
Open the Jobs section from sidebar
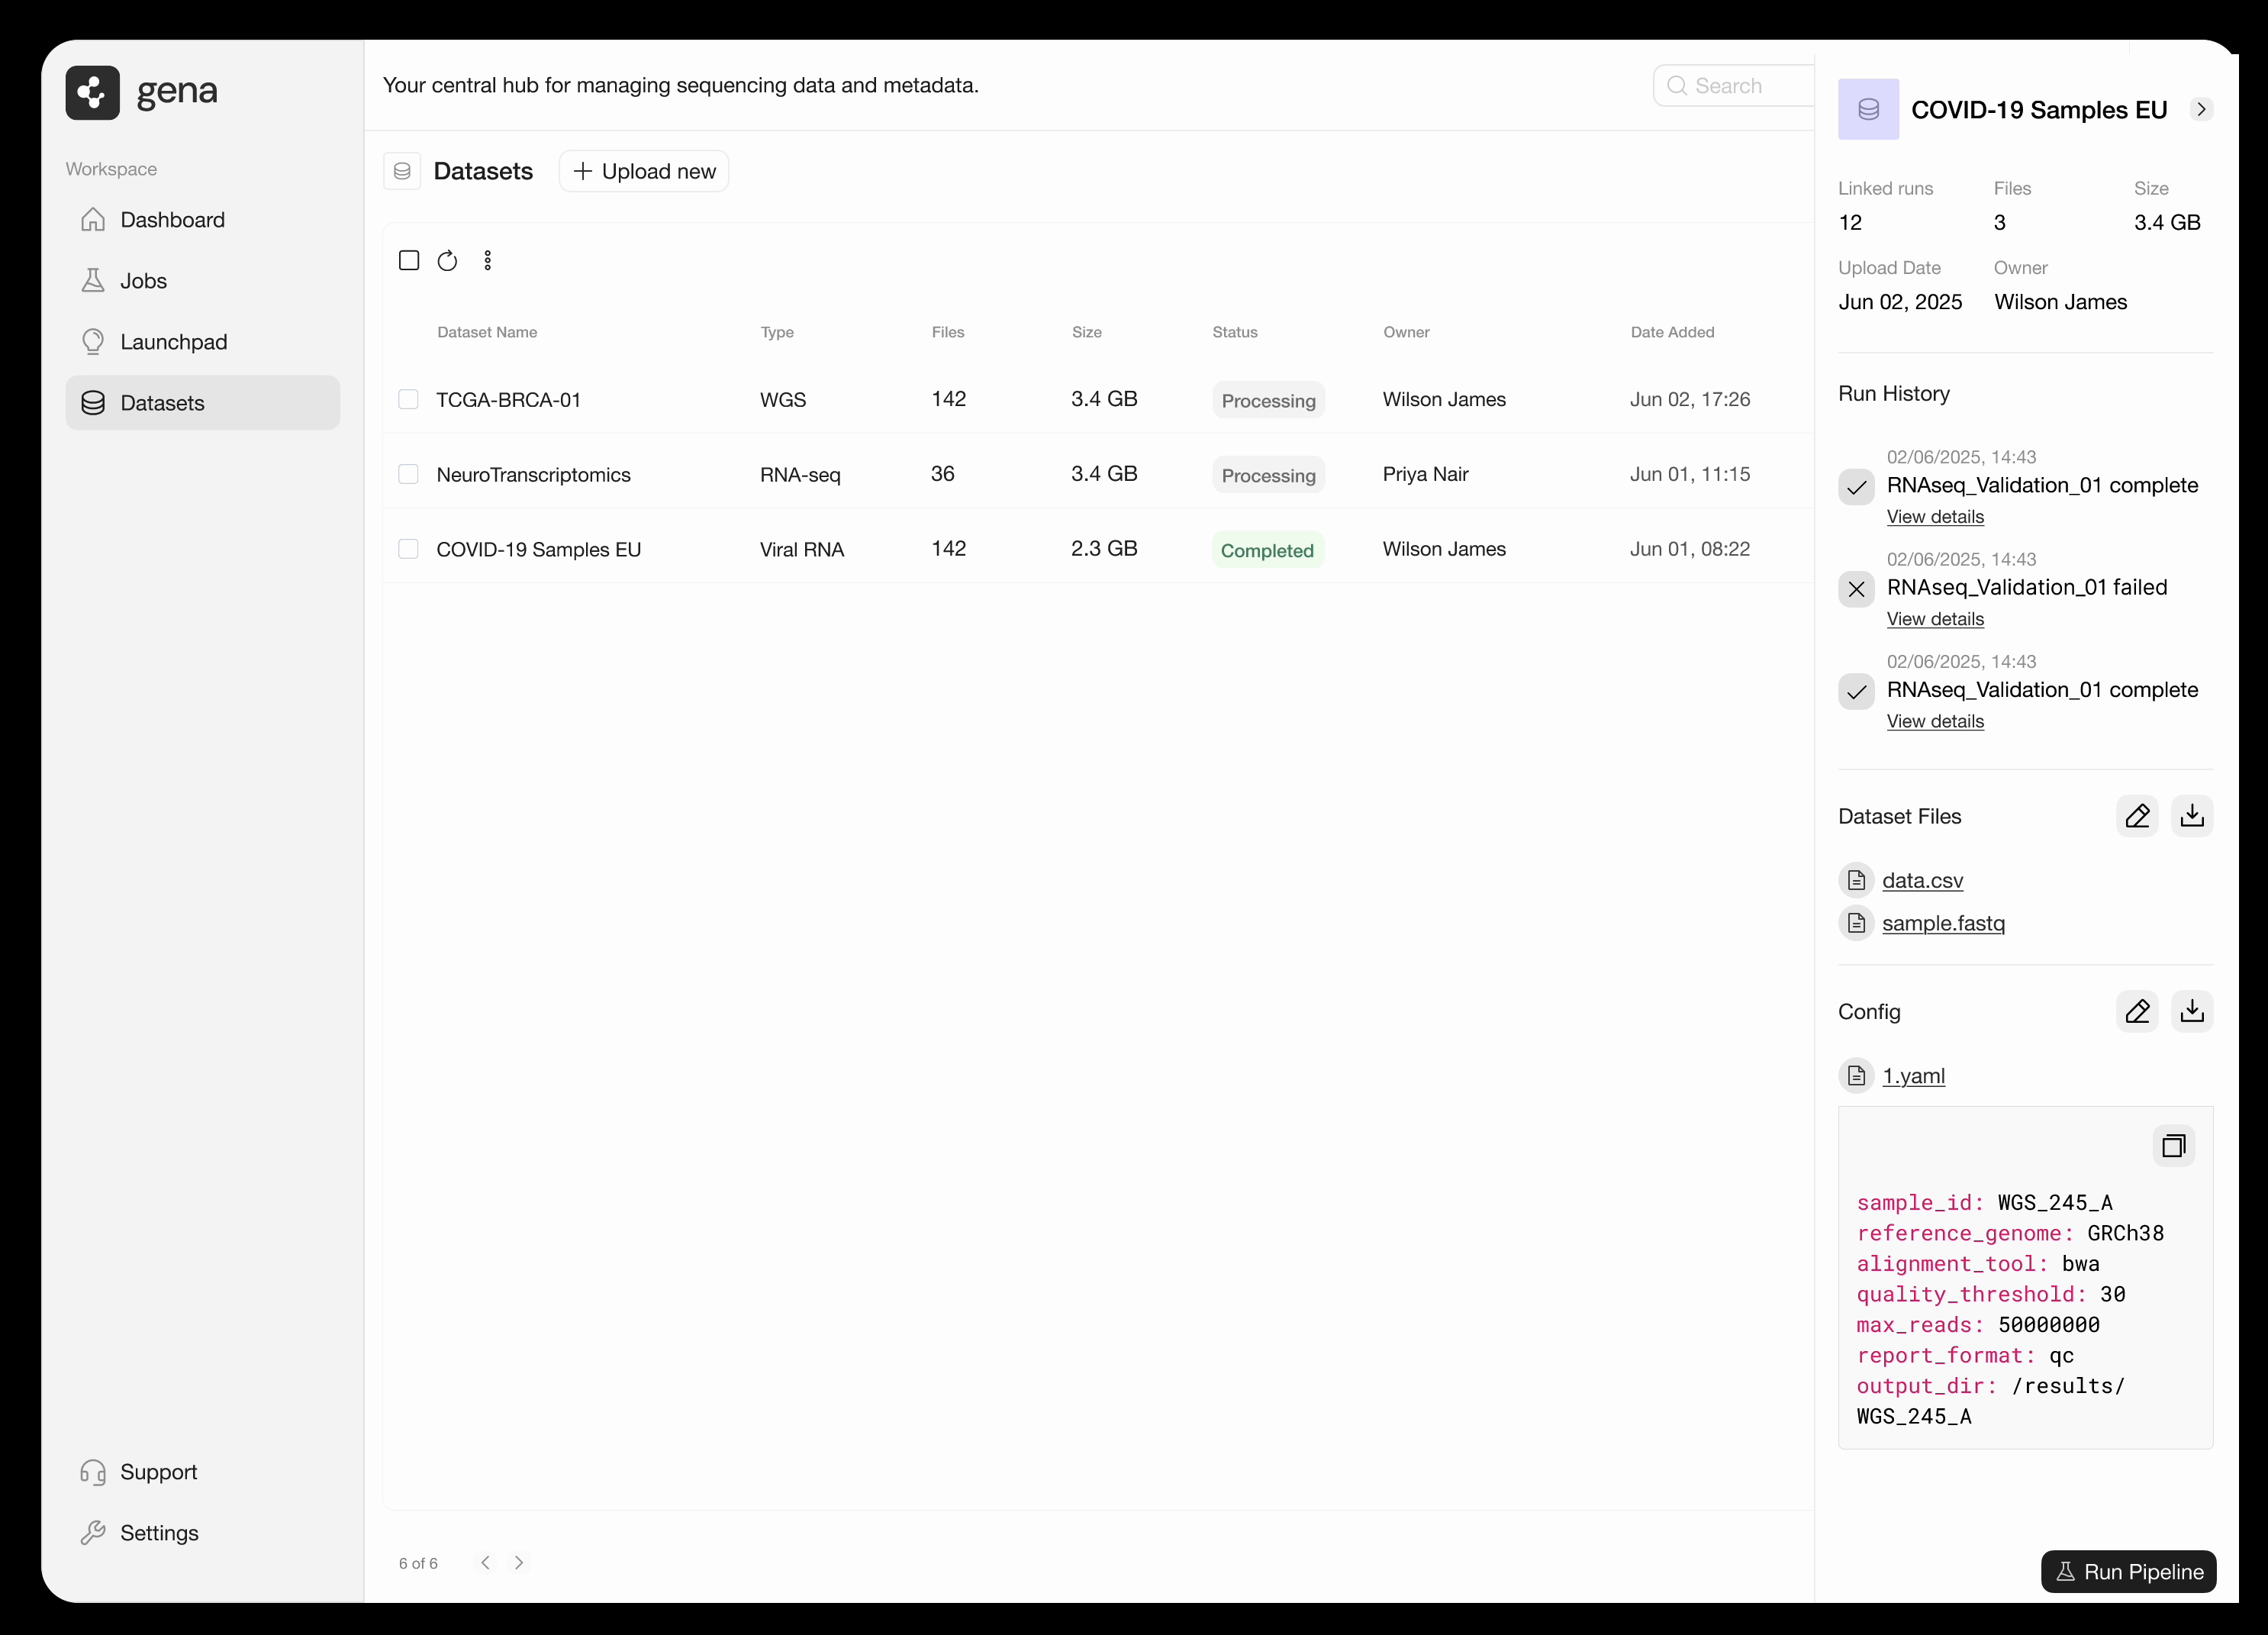pyautogui.click(x=143, y=281)
